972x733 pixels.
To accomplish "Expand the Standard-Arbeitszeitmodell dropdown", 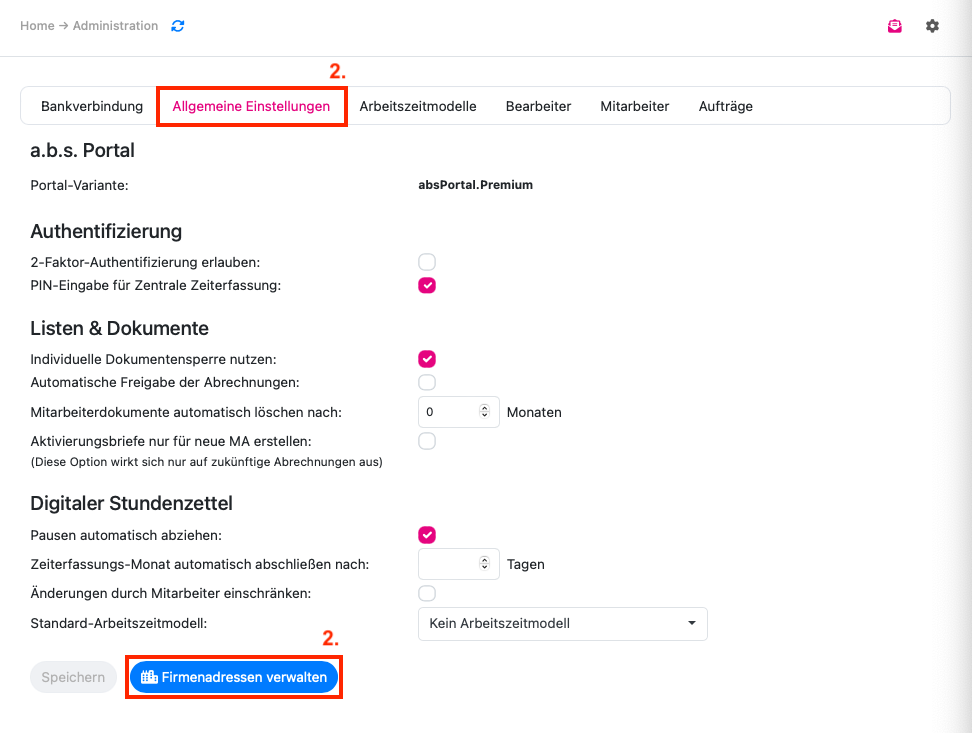I will pos(562,623).
